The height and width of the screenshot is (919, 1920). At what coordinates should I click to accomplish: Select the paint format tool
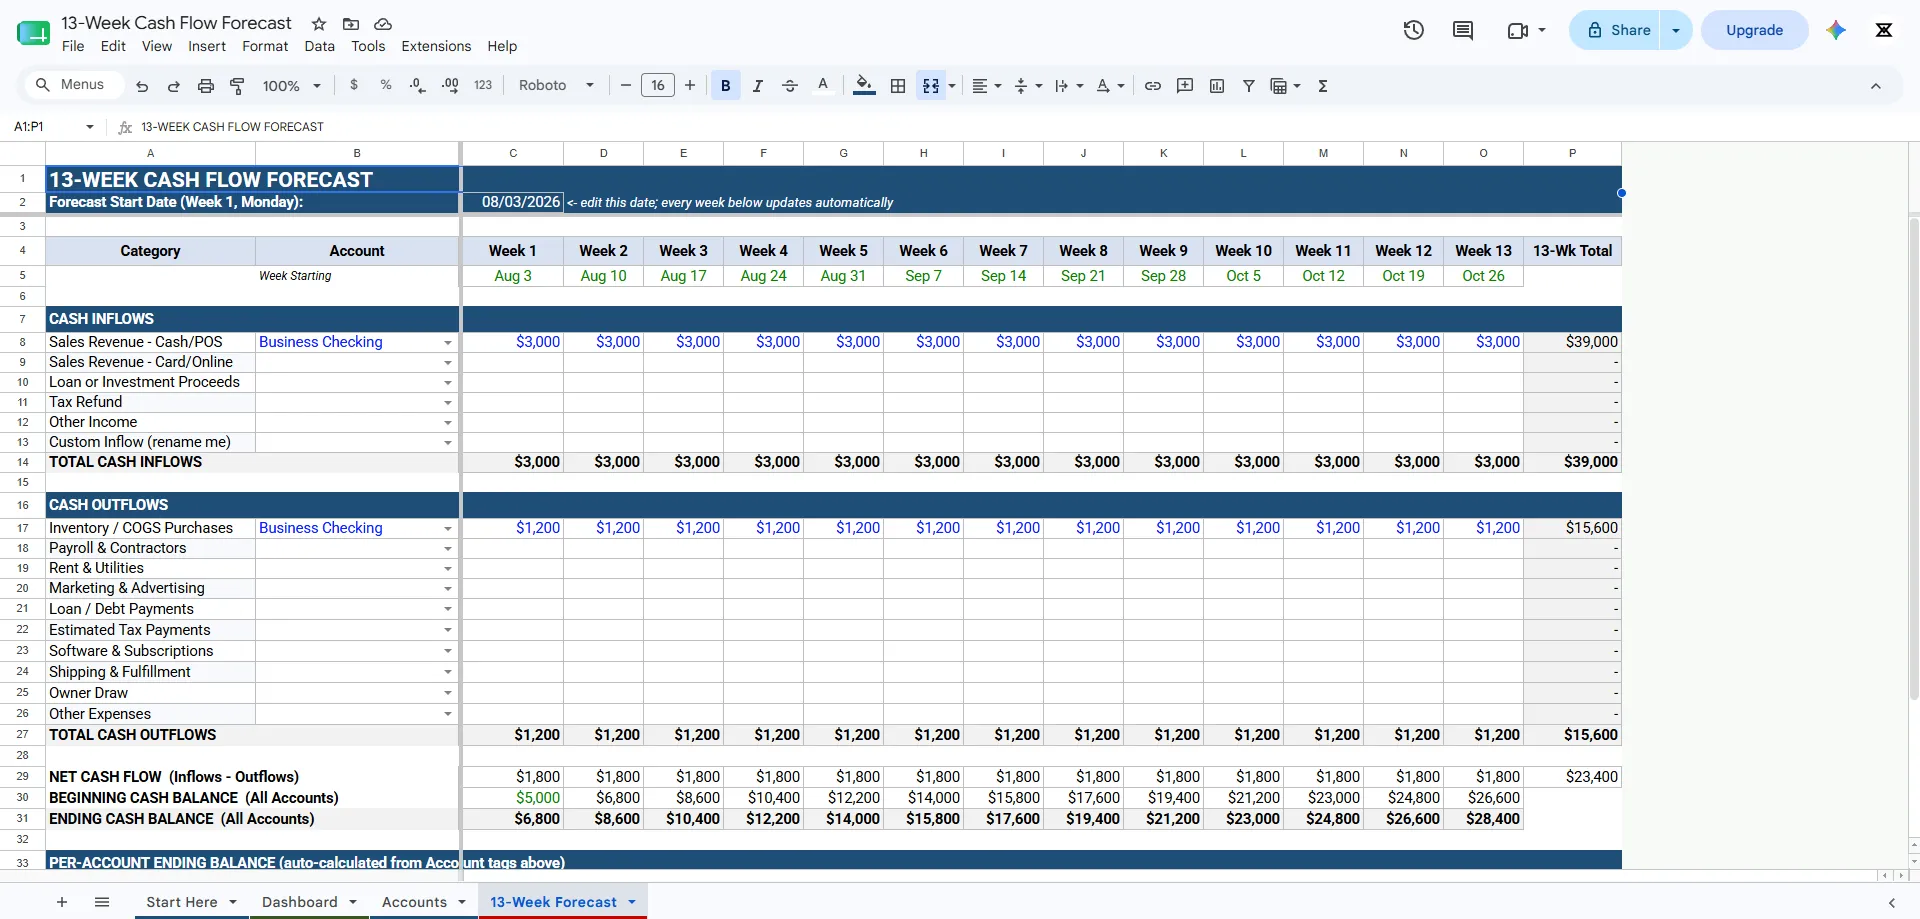(x=237, y=86)
